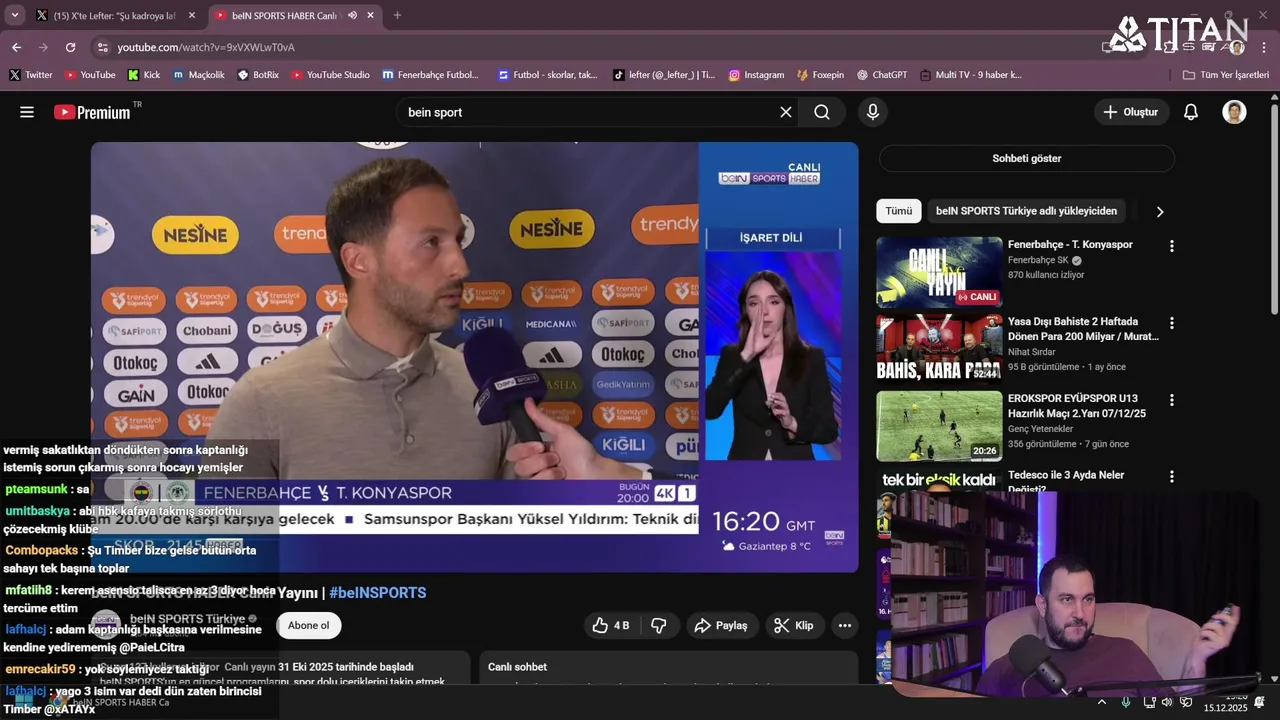
Task: Close the beIN SPORTS HABER tab
Action: coord(371,15)
